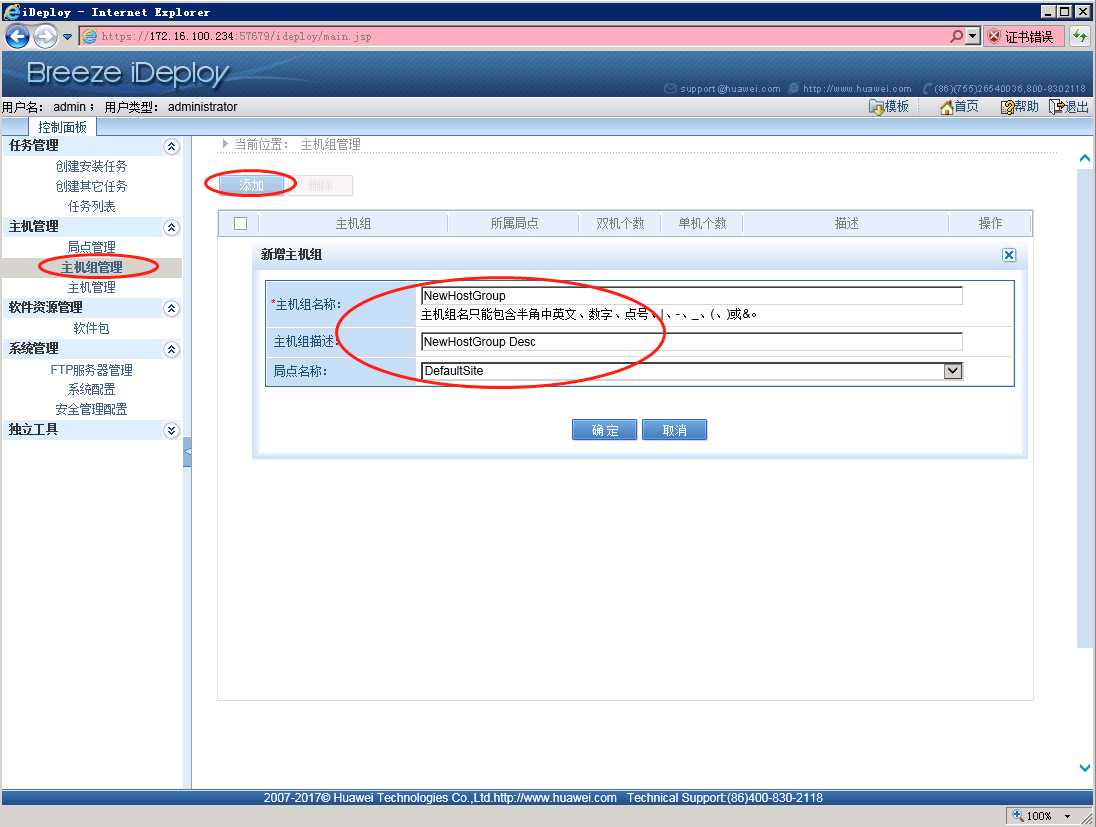The image size is (1096, 827).
Task: Open the 模板 template link
Action: pos(888,106)
